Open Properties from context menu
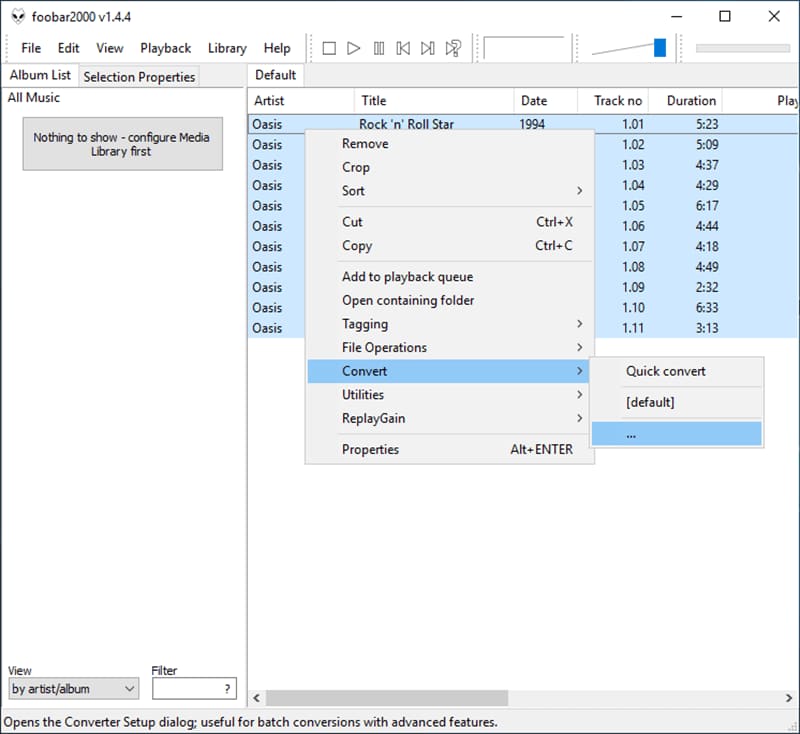800x734 pixels. (x=449, y=449)
